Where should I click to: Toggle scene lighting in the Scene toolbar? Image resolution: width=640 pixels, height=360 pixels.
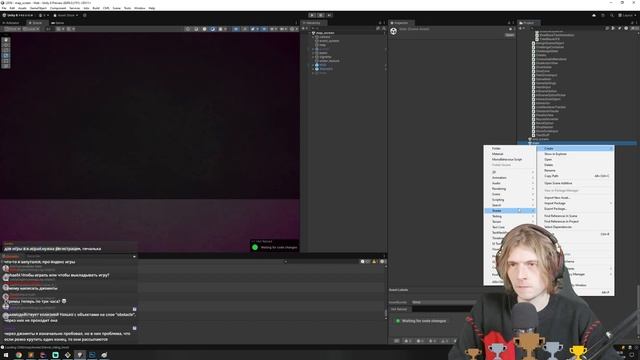click(x=245, y=29)
